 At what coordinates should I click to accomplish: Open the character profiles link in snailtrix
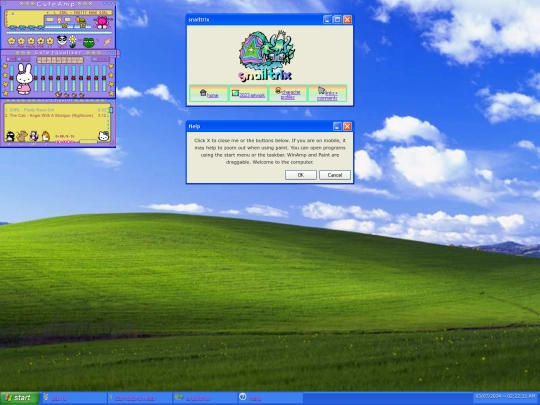[x=290, y=95]
